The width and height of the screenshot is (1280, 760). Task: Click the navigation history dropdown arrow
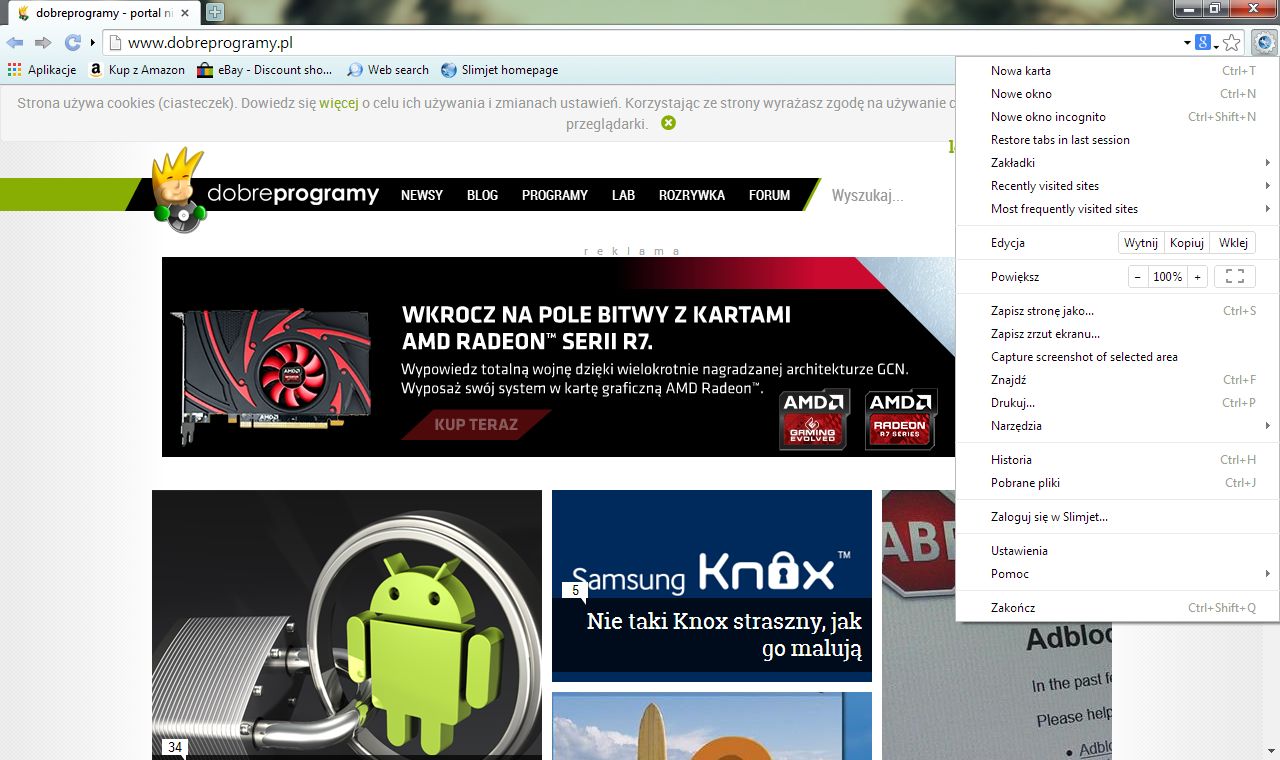(x=93, y=43)
